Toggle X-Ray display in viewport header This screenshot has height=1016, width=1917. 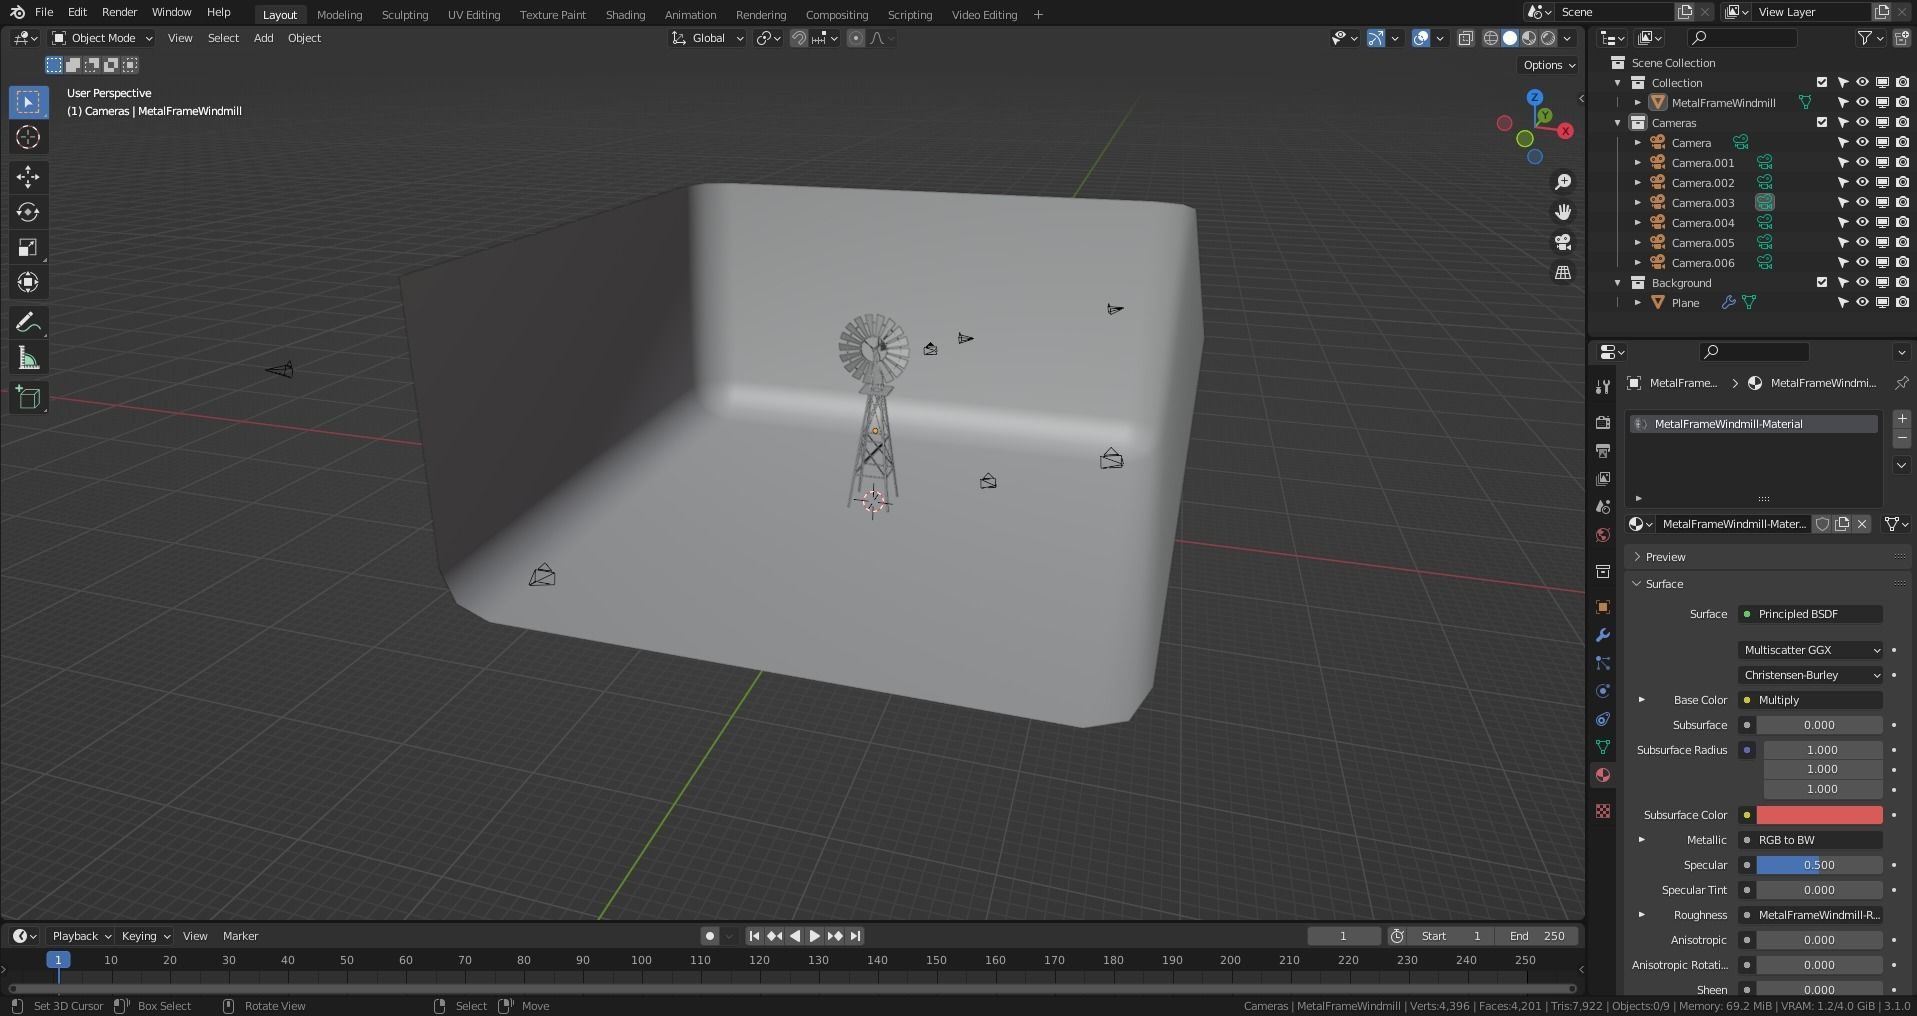[x=1466, y=38]
